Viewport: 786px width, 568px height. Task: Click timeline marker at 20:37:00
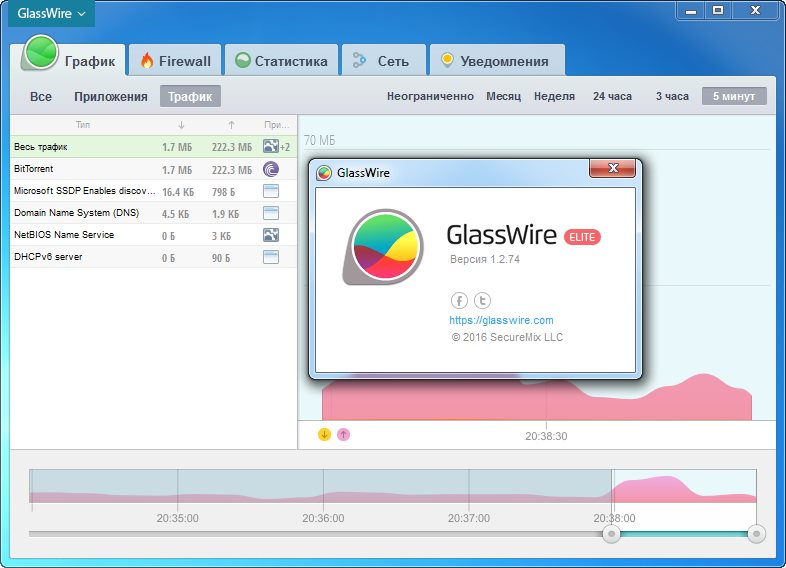pyautogui.click(x=469, y=518)
